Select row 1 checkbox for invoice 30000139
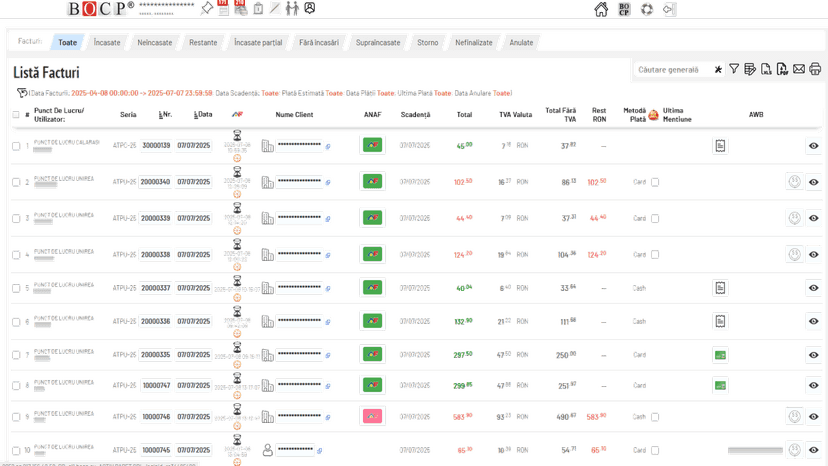 pos(16,146)
